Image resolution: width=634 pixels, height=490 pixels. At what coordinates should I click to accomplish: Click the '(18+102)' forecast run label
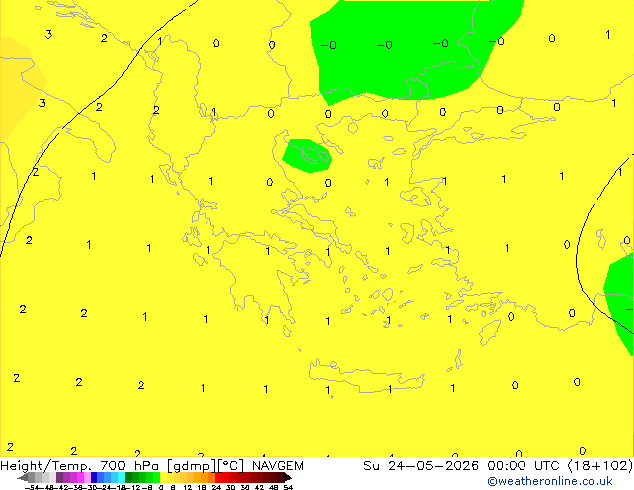pyautogui.click(x=600, y=466)
